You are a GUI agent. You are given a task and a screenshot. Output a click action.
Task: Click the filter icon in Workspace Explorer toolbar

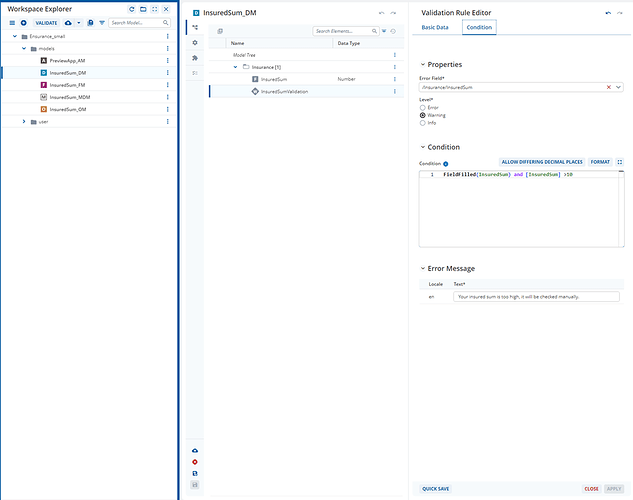(x=102, y=23)
